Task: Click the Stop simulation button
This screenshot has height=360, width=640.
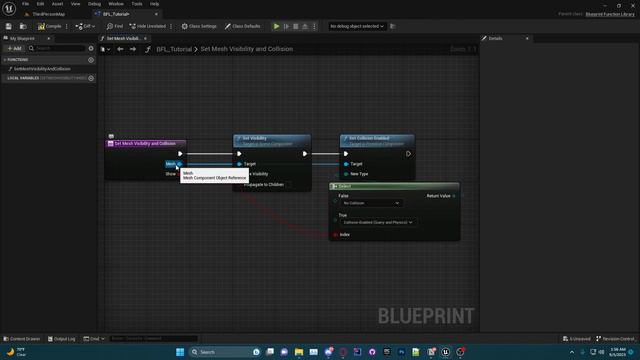Action: (296, 26)
